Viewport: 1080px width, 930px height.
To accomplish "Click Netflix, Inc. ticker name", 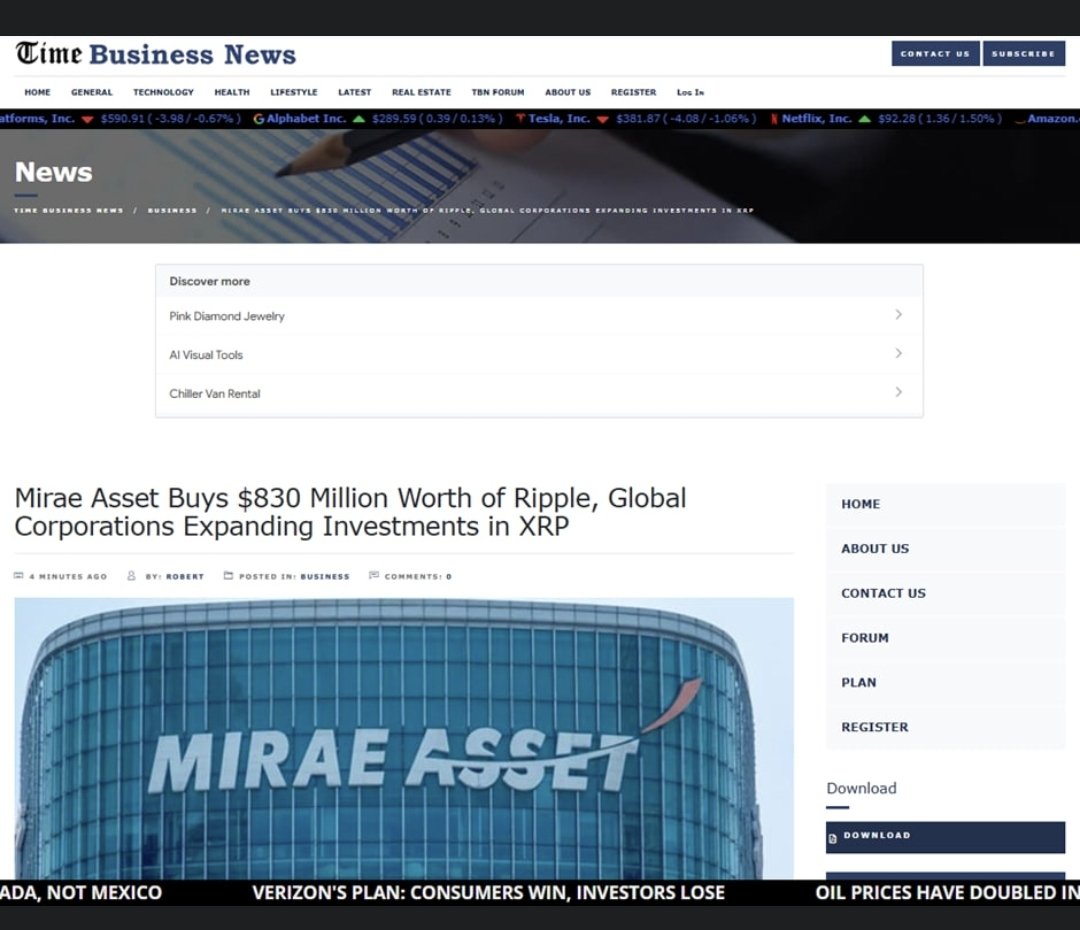I will (x=817, y=118).
